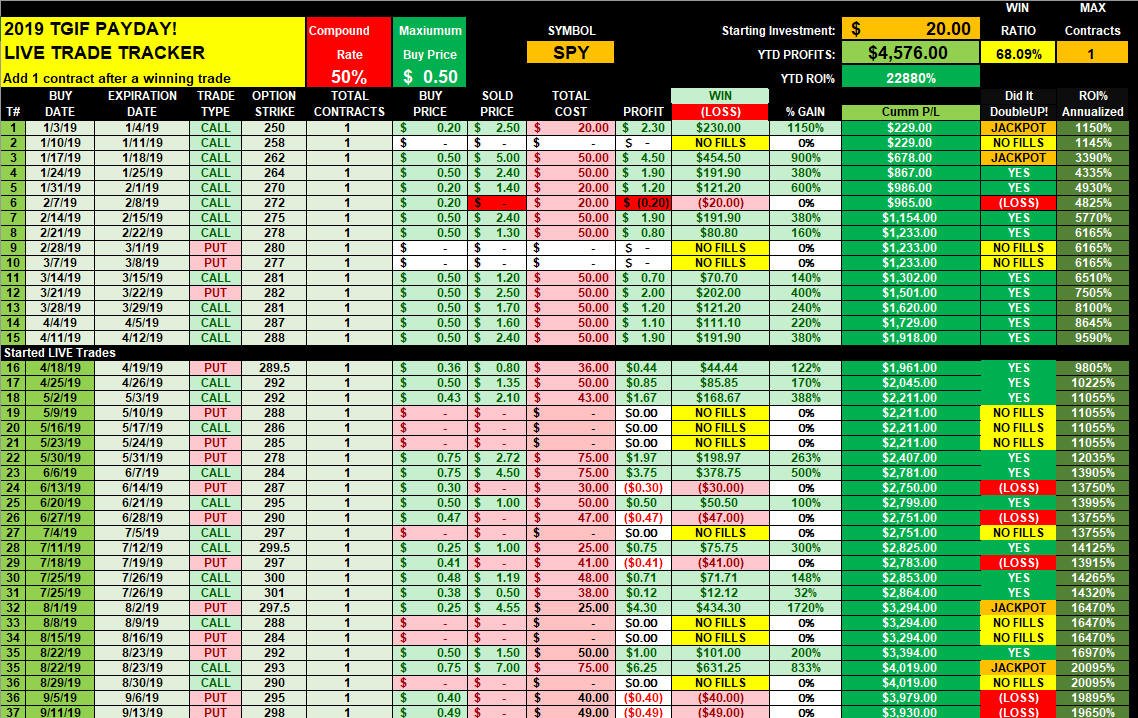This screenshot has width=1138, height=718.
Task: Click total cost 36.00 in row 16
Action: point(570,368)
